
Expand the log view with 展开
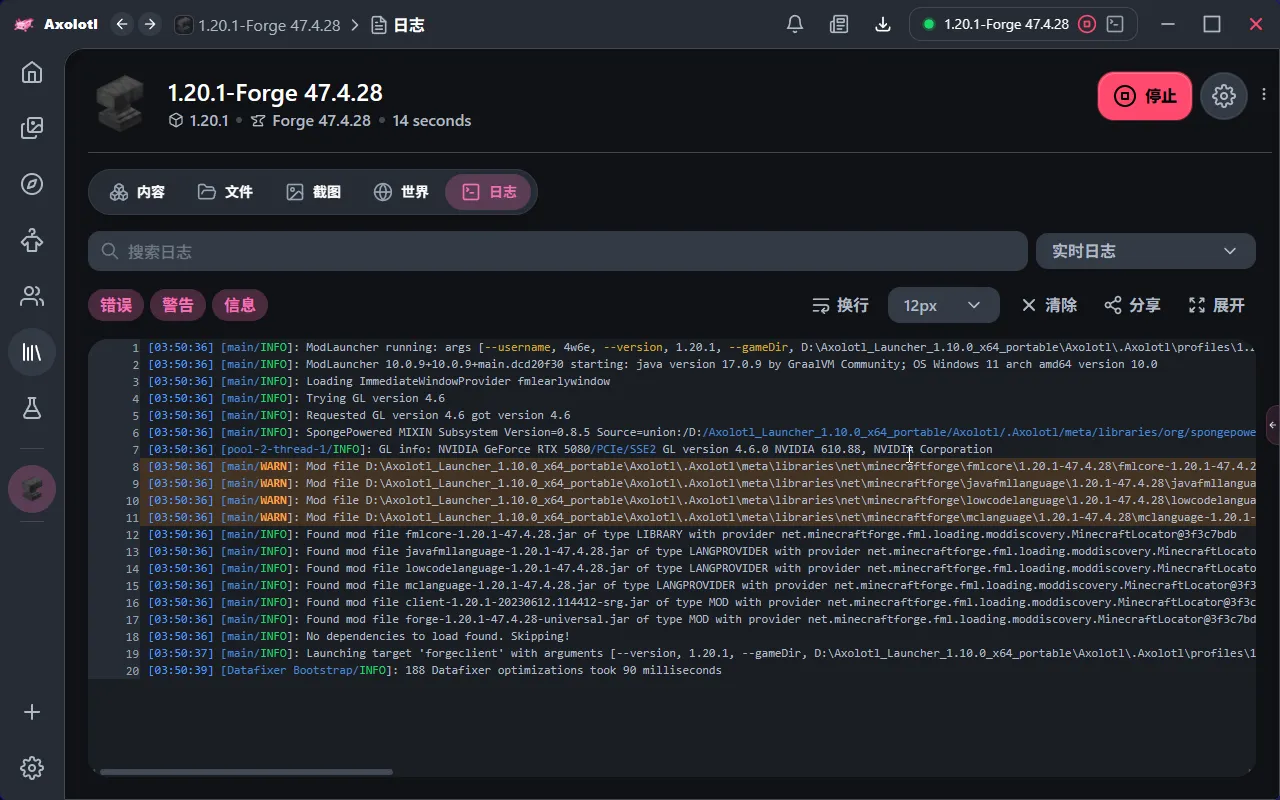point(1216,305)
